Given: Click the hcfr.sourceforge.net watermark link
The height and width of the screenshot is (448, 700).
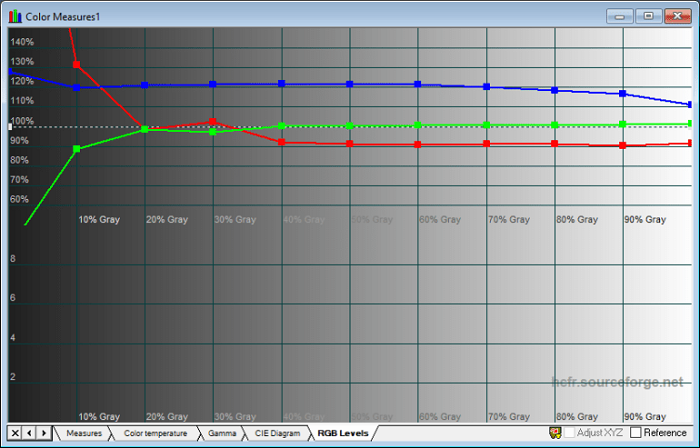Looking at the screenshot, I should click(620, 382).
